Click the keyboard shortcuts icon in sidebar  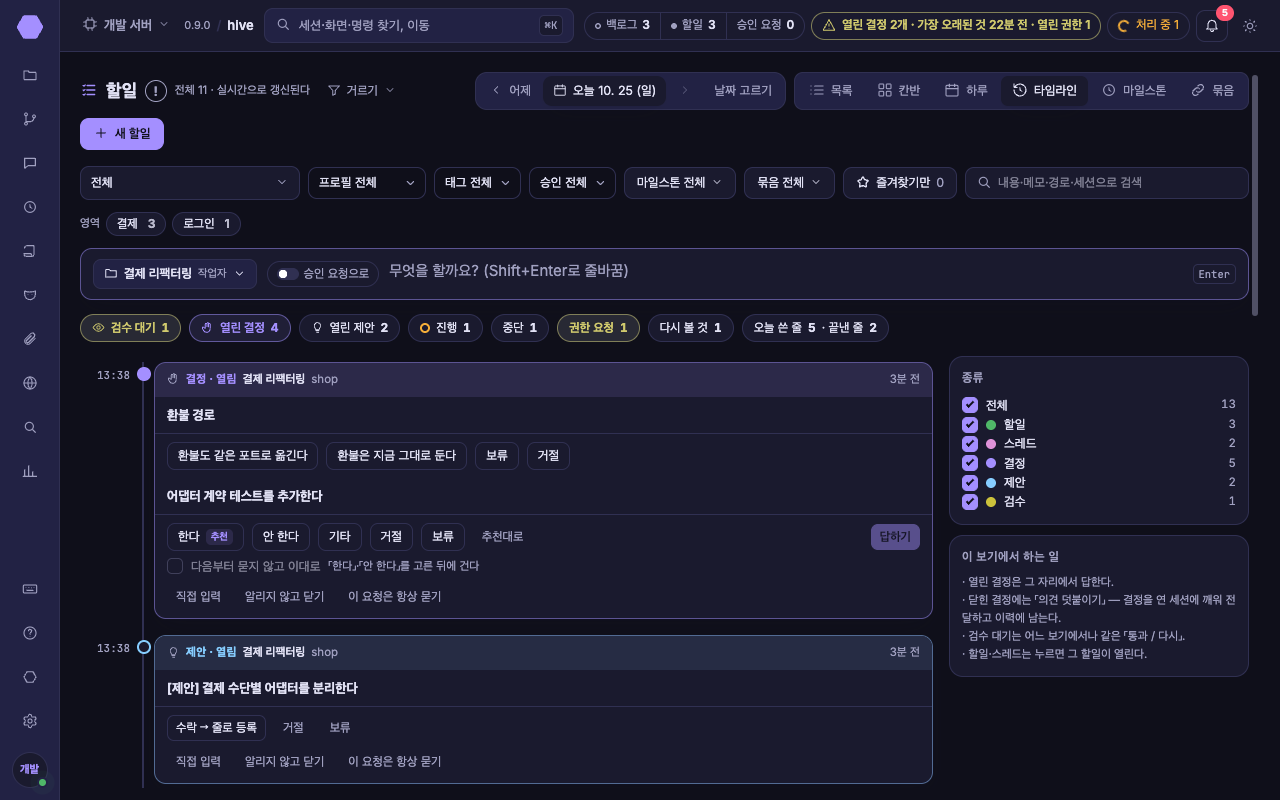point(30,589)
